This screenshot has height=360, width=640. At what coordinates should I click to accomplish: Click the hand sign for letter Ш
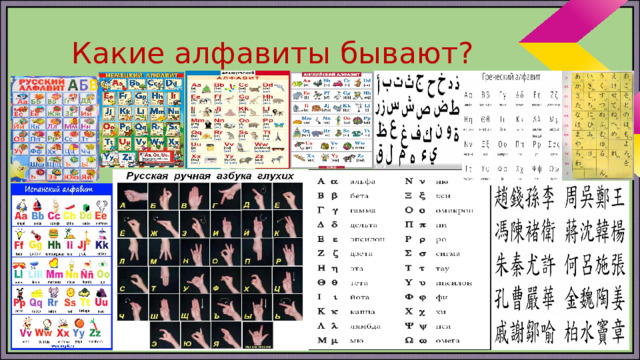[164, 307]
